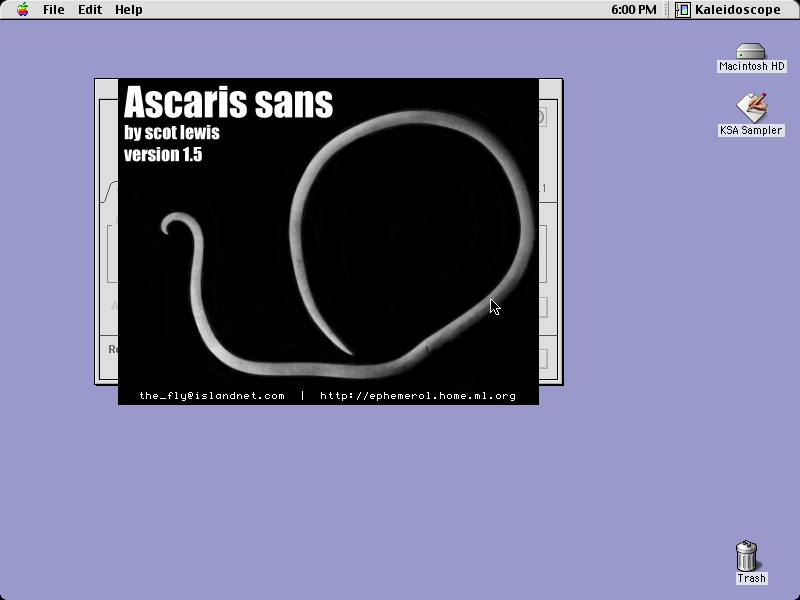Image resolution: width=800 pixels, height=600 pixels.
Task: Click the ephemerol.home.ml.org URL text
Action: 418,396
